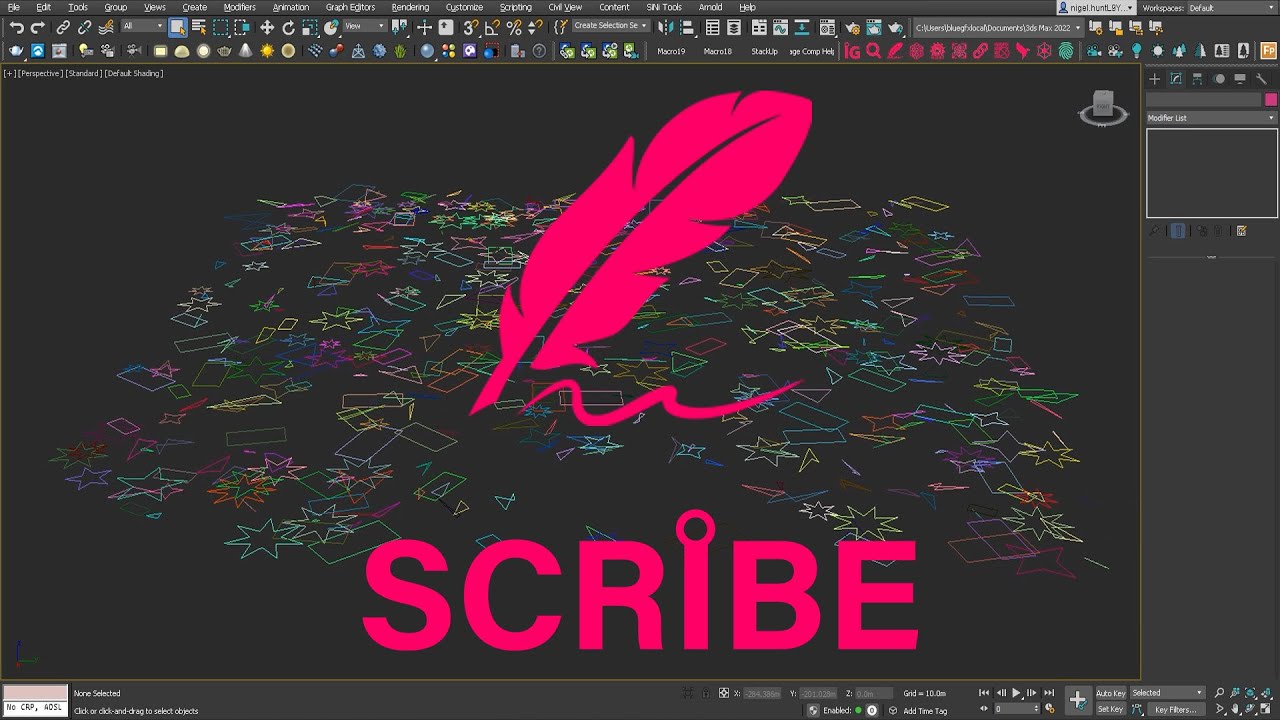
Task: Click the pink object color swatch
Action: point(1271,100)
